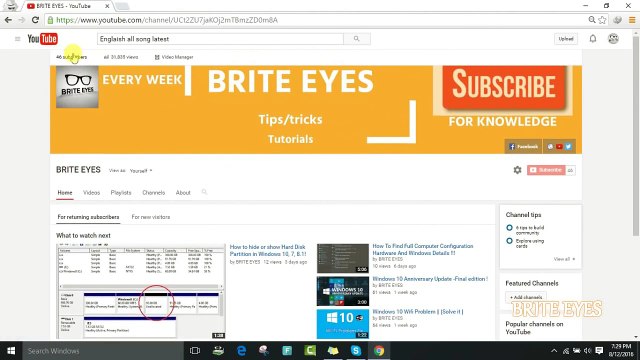Open zoom magnifier icon in address bar
This screenshot has height=360, width=640.
click(591, 20)
